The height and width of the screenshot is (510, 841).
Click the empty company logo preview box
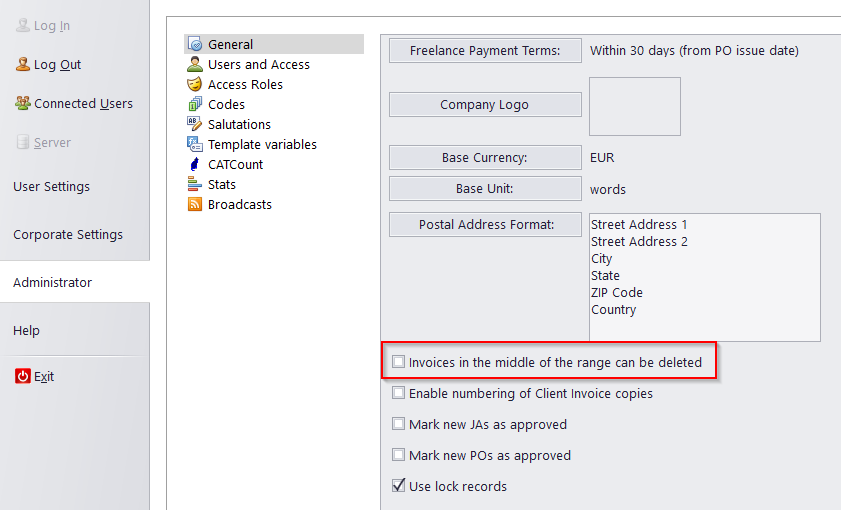pyautogui.click(x=635, y=106)
